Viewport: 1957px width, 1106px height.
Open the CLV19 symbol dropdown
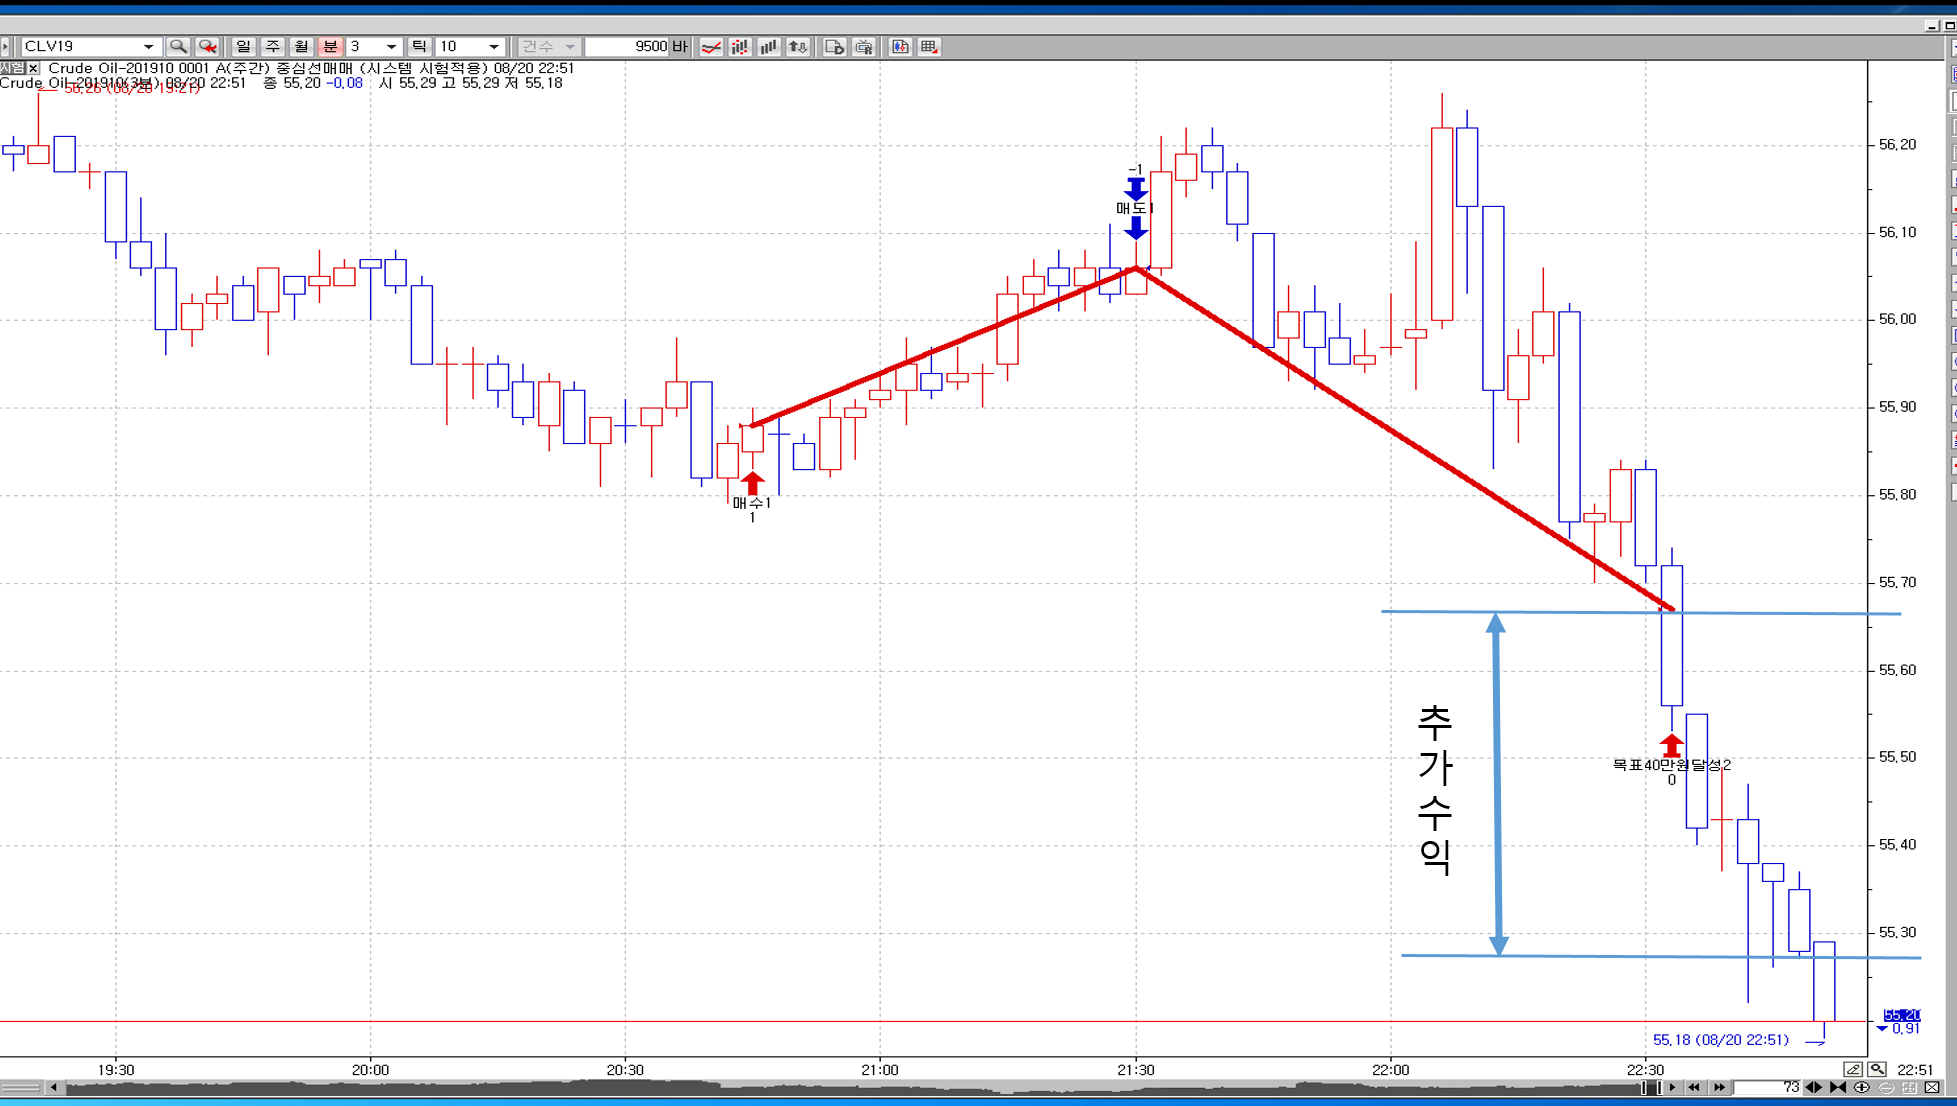click(x=148, y=47)
